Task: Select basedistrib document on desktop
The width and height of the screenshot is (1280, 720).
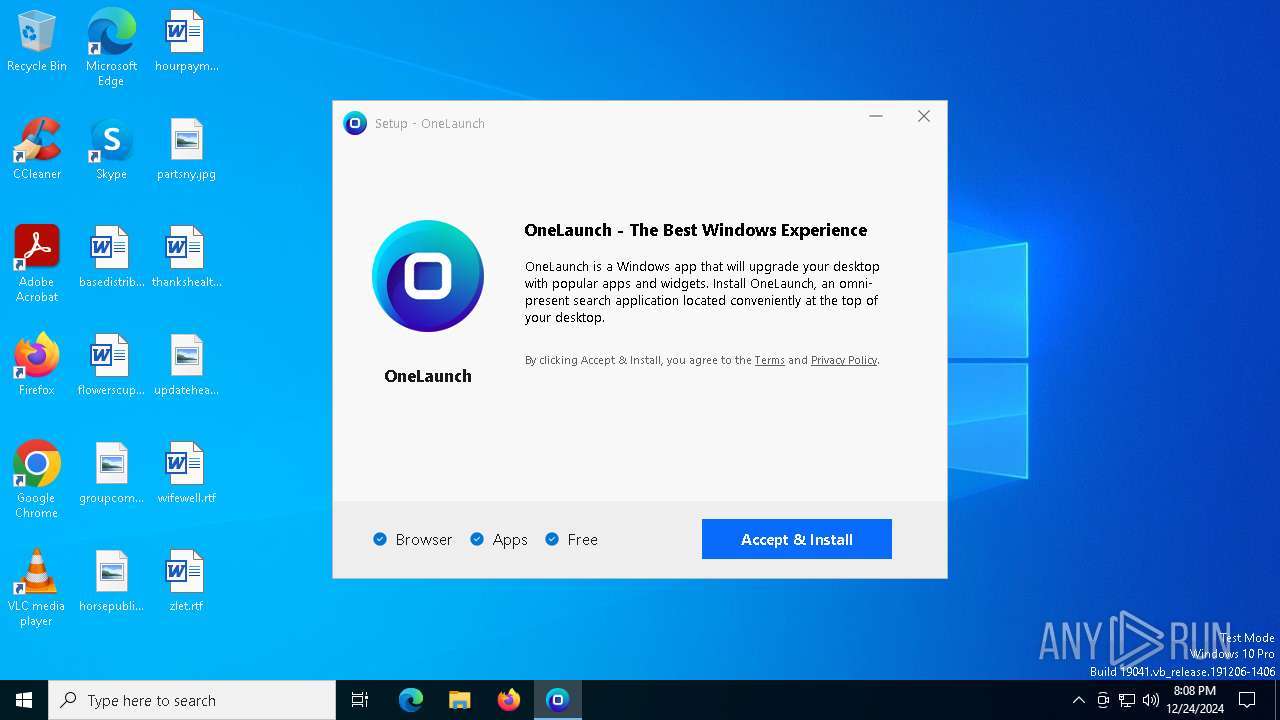Action: click(x=111, y=258)
